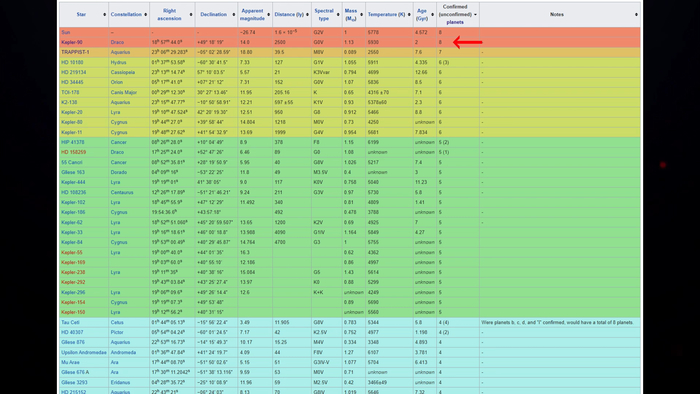The height and width of the screenshot is (394, 700).
Task: Open the Declination header link
Action: (213, 15)
